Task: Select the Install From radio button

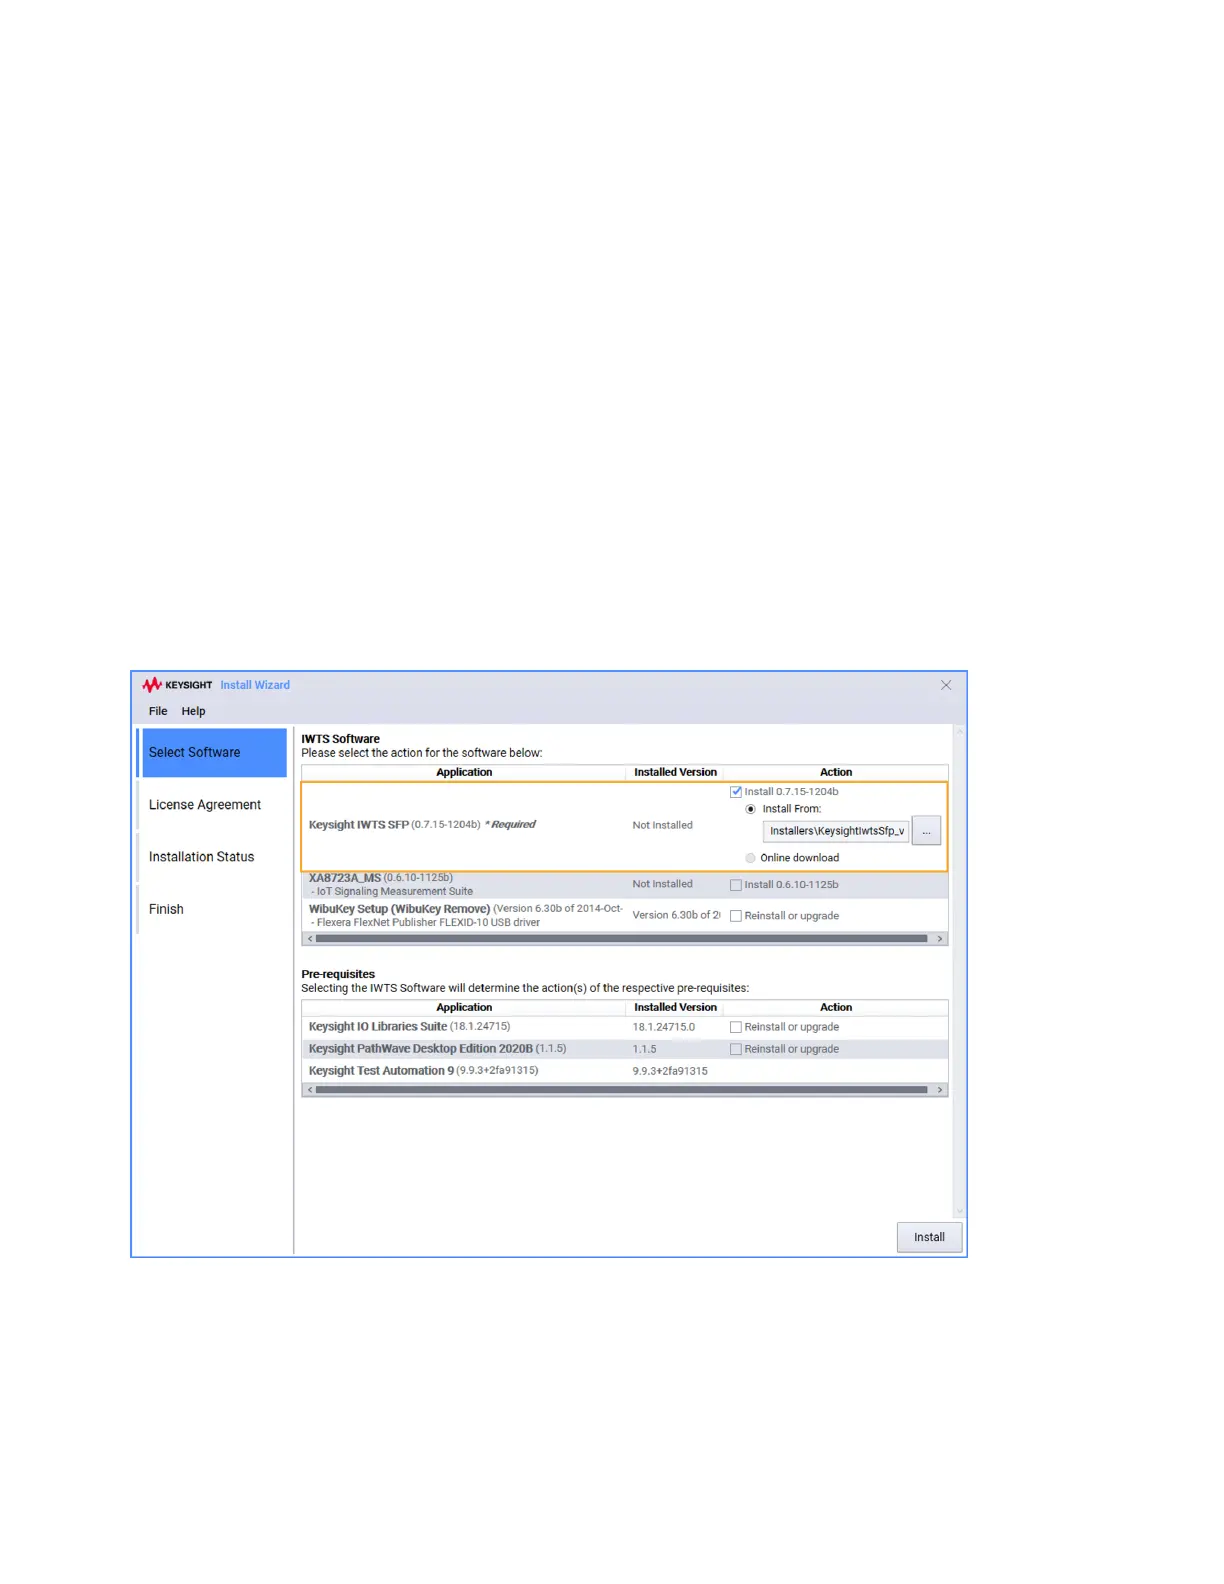Action: pos(751,809)
